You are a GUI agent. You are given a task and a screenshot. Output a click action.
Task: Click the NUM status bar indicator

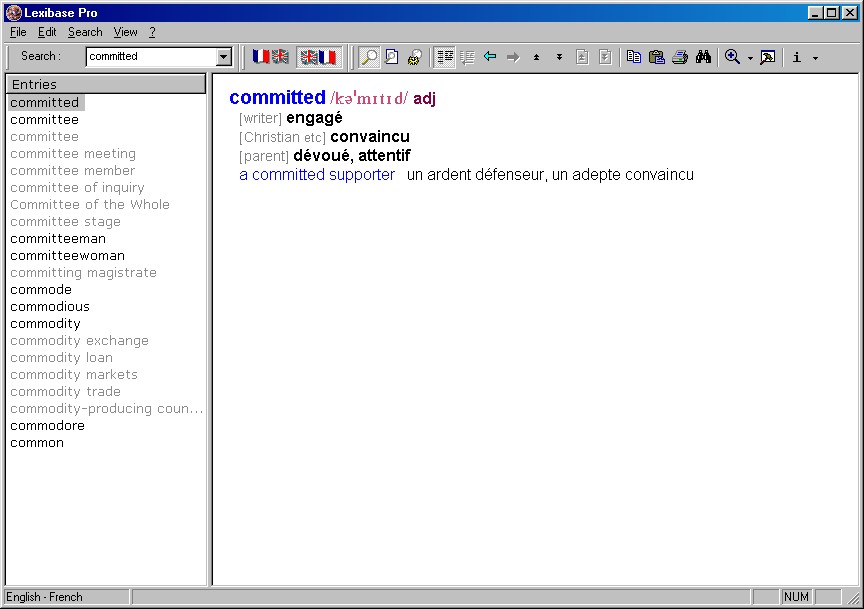pyautogui.click(x=796, y=597)
